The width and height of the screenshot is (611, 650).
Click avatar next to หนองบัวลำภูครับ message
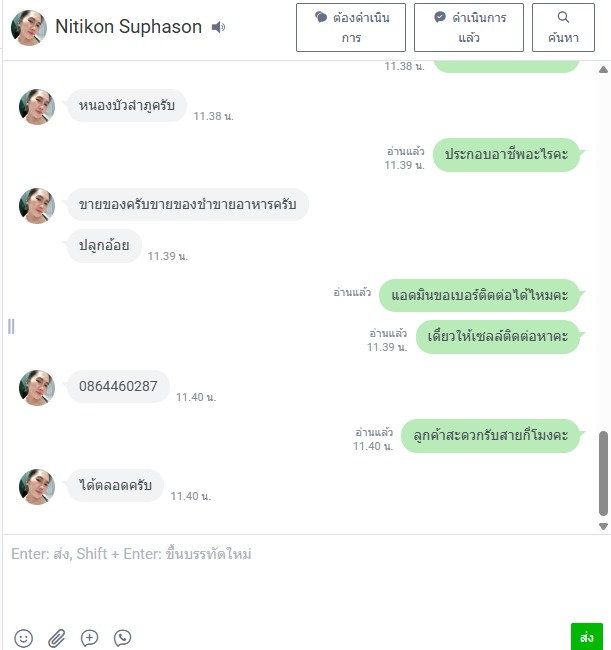coord(37,107)
